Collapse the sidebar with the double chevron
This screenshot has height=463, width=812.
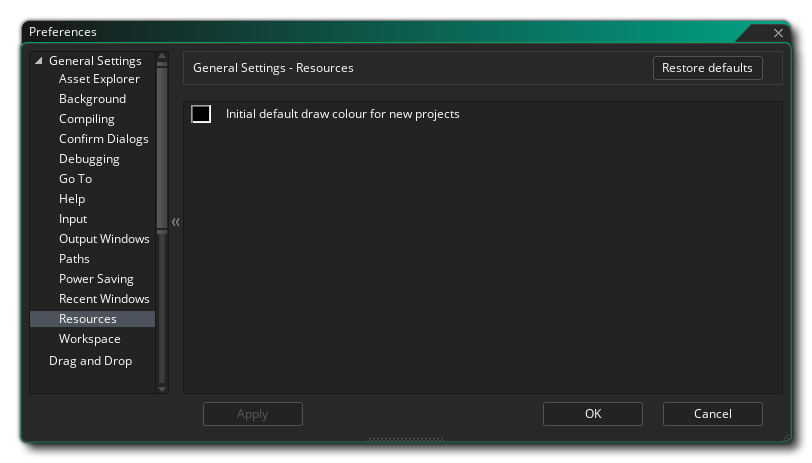(176, 222)
